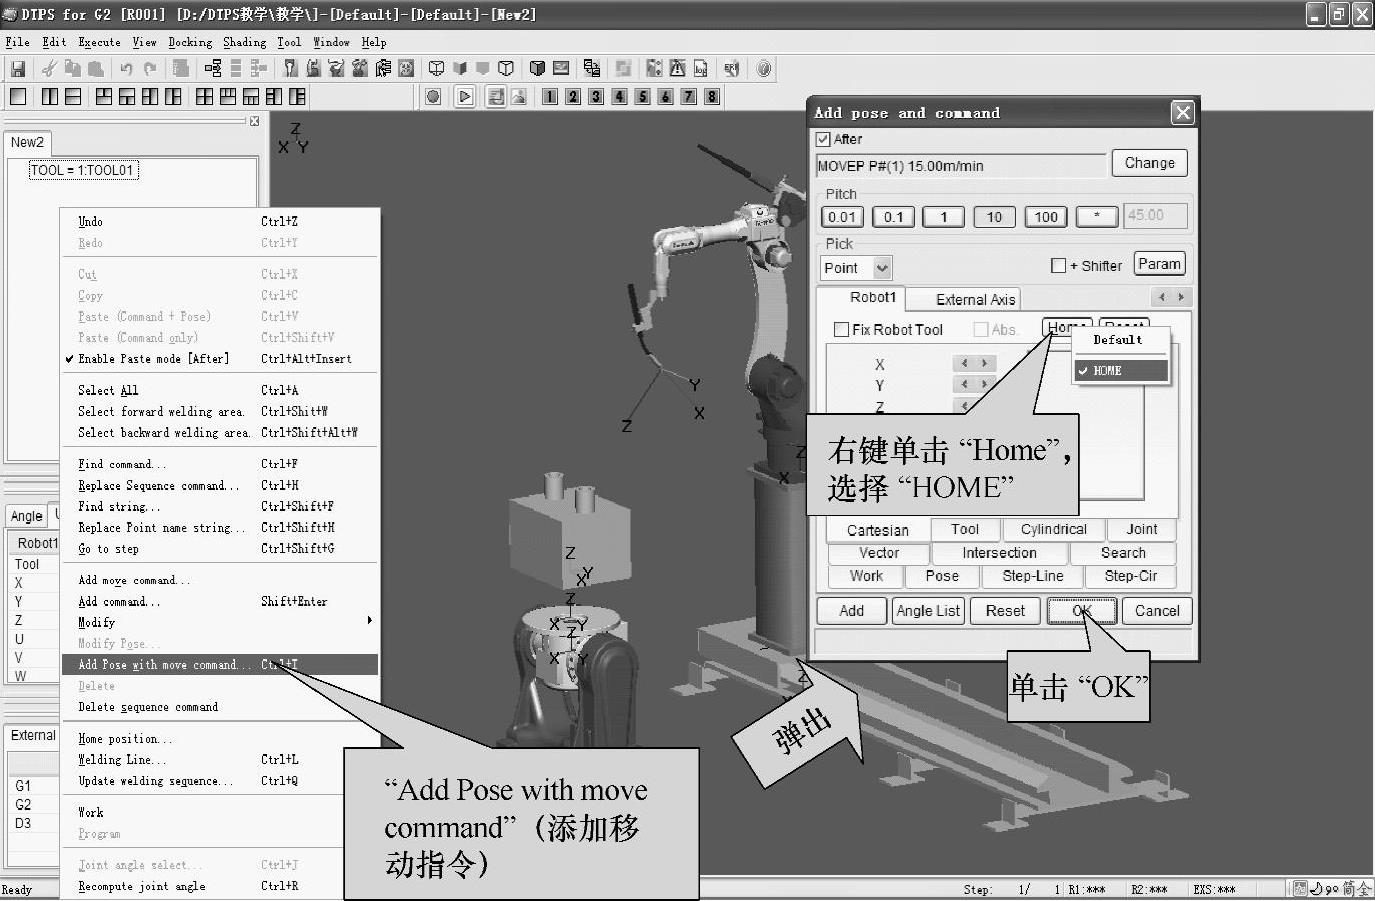The height and width of the screenshot is (901, 1375).
Task: Click the Save icon in the toolbar
Action: pyautogui.click(x=18, y=69)
